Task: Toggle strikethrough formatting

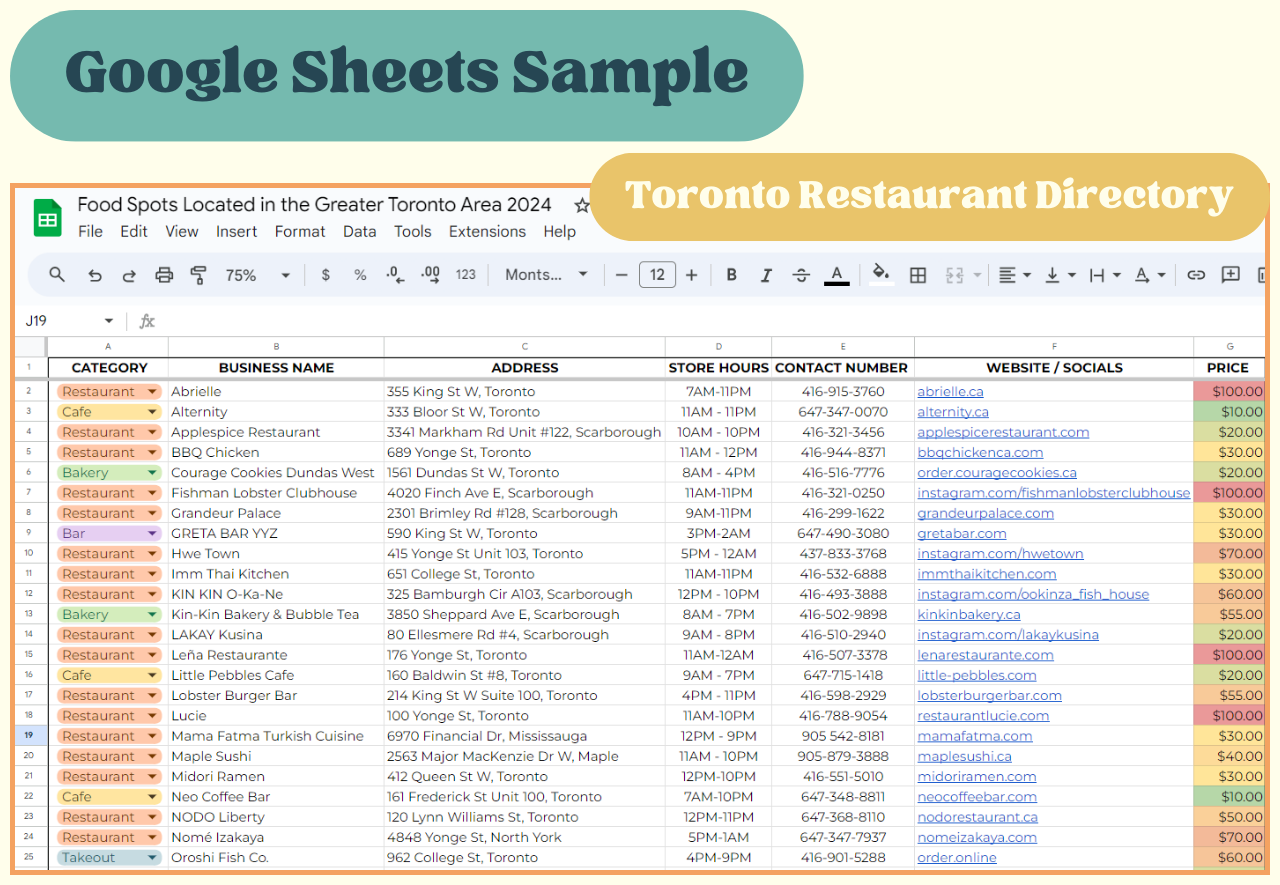Action: [801, 275]
